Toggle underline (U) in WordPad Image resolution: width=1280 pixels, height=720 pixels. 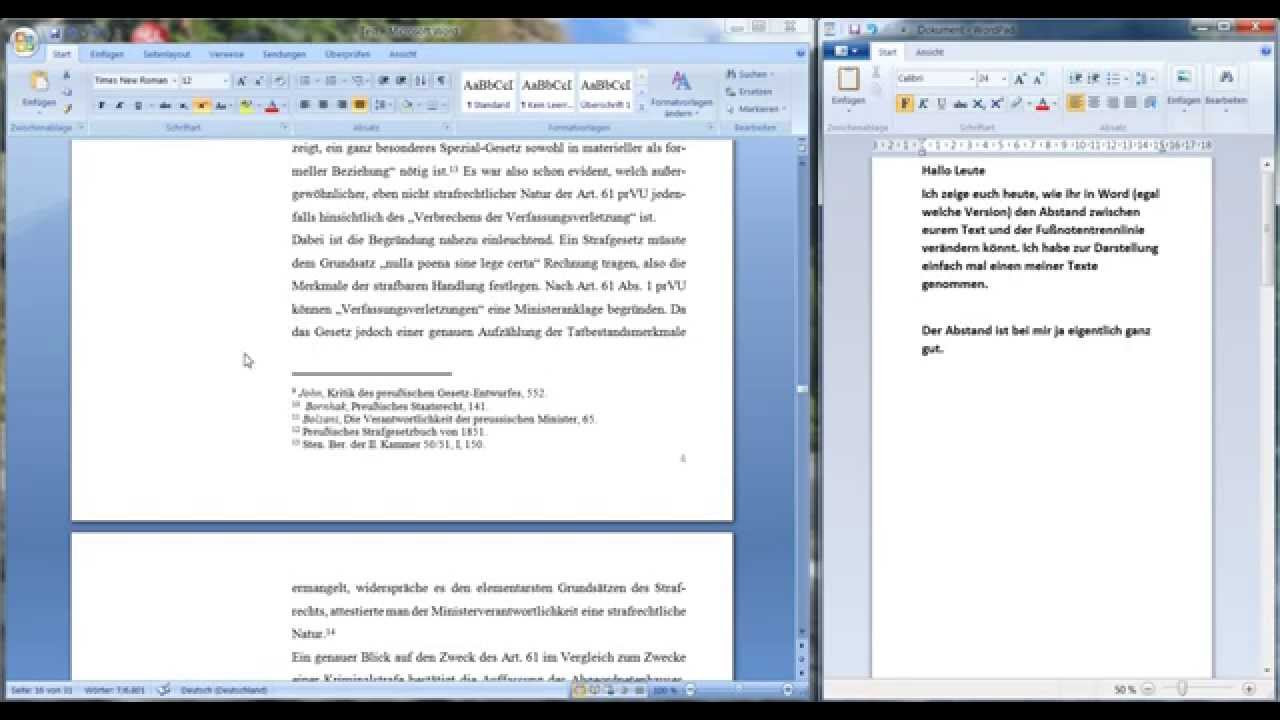click(x=941, y=103)
